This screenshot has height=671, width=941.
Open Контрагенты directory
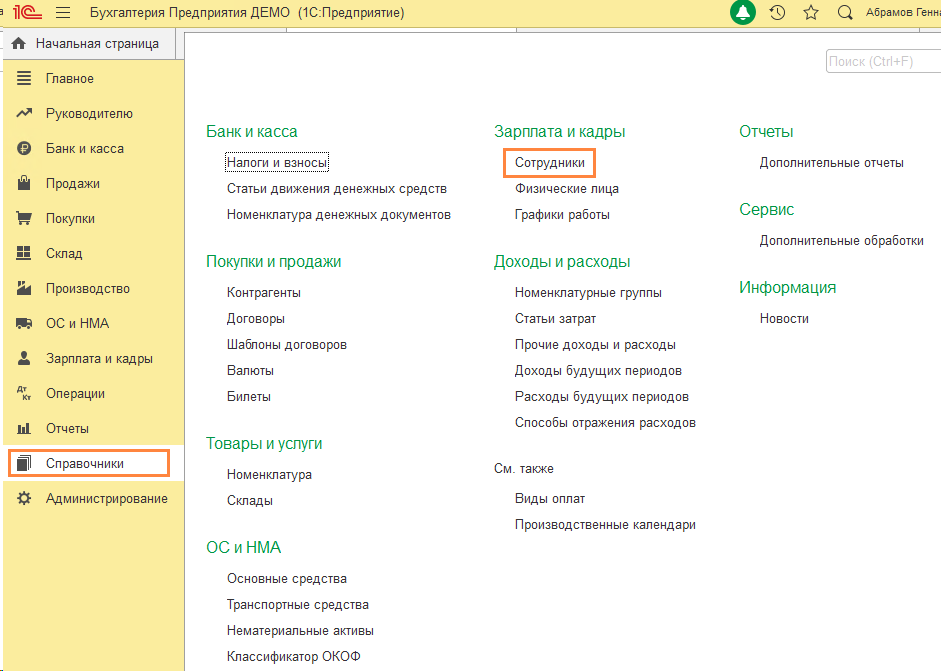263,293
